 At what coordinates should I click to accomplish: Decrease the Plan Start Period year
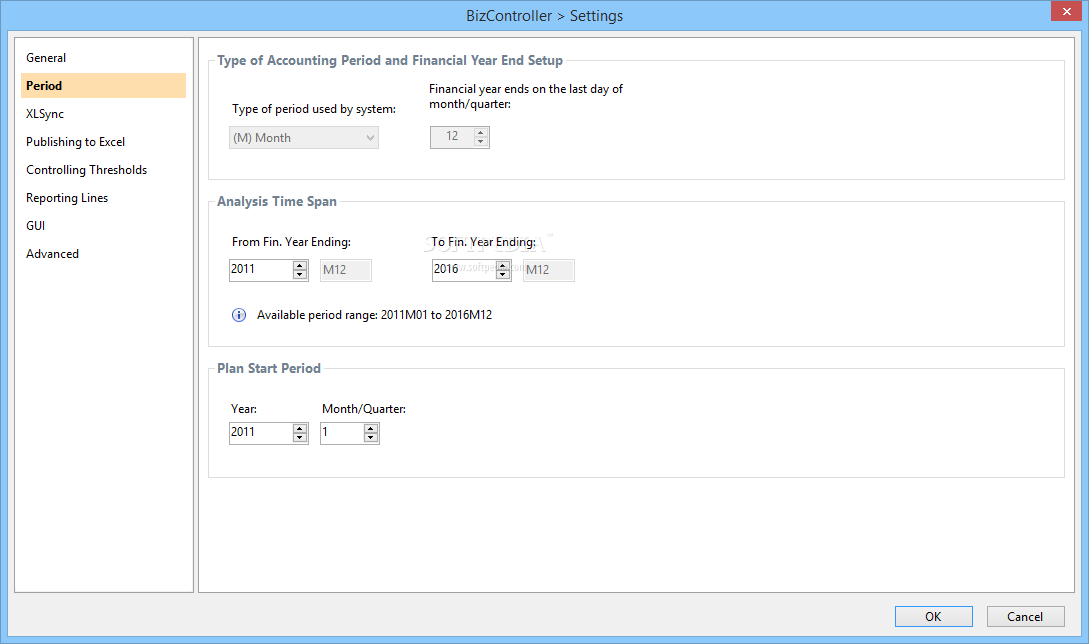[299, 438]
